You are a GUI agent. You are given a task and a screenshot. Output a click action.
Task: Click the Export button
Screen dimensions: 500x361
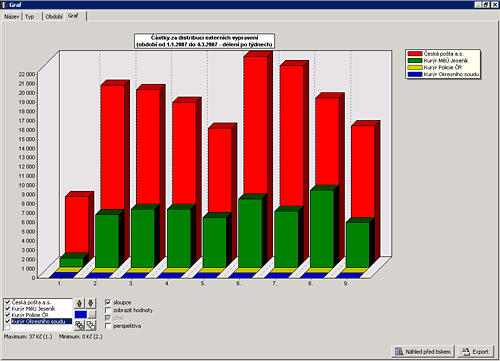pos(476,352)
